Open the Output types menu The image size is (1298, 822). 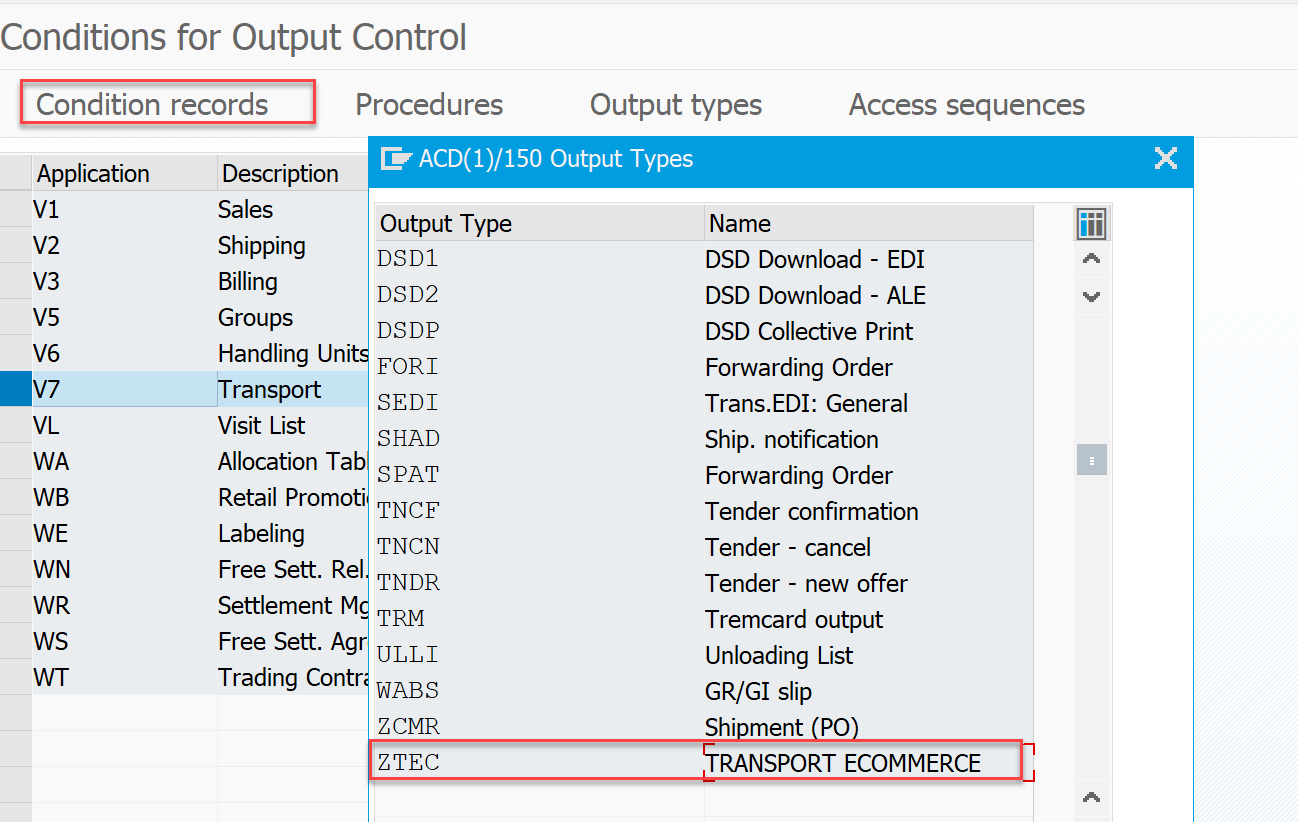[675, 105]
